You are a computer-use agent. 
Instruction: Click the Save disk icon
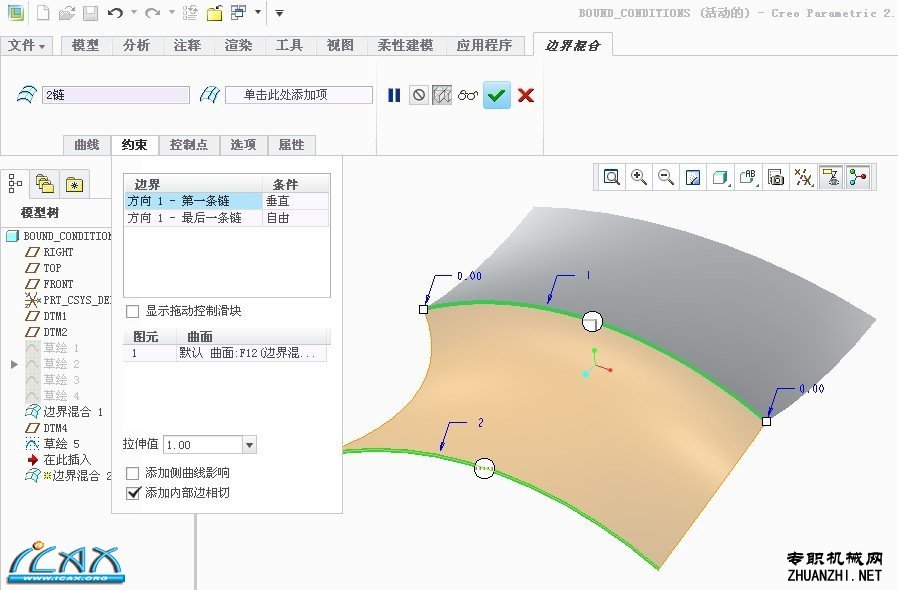click(x=90, y=13)
